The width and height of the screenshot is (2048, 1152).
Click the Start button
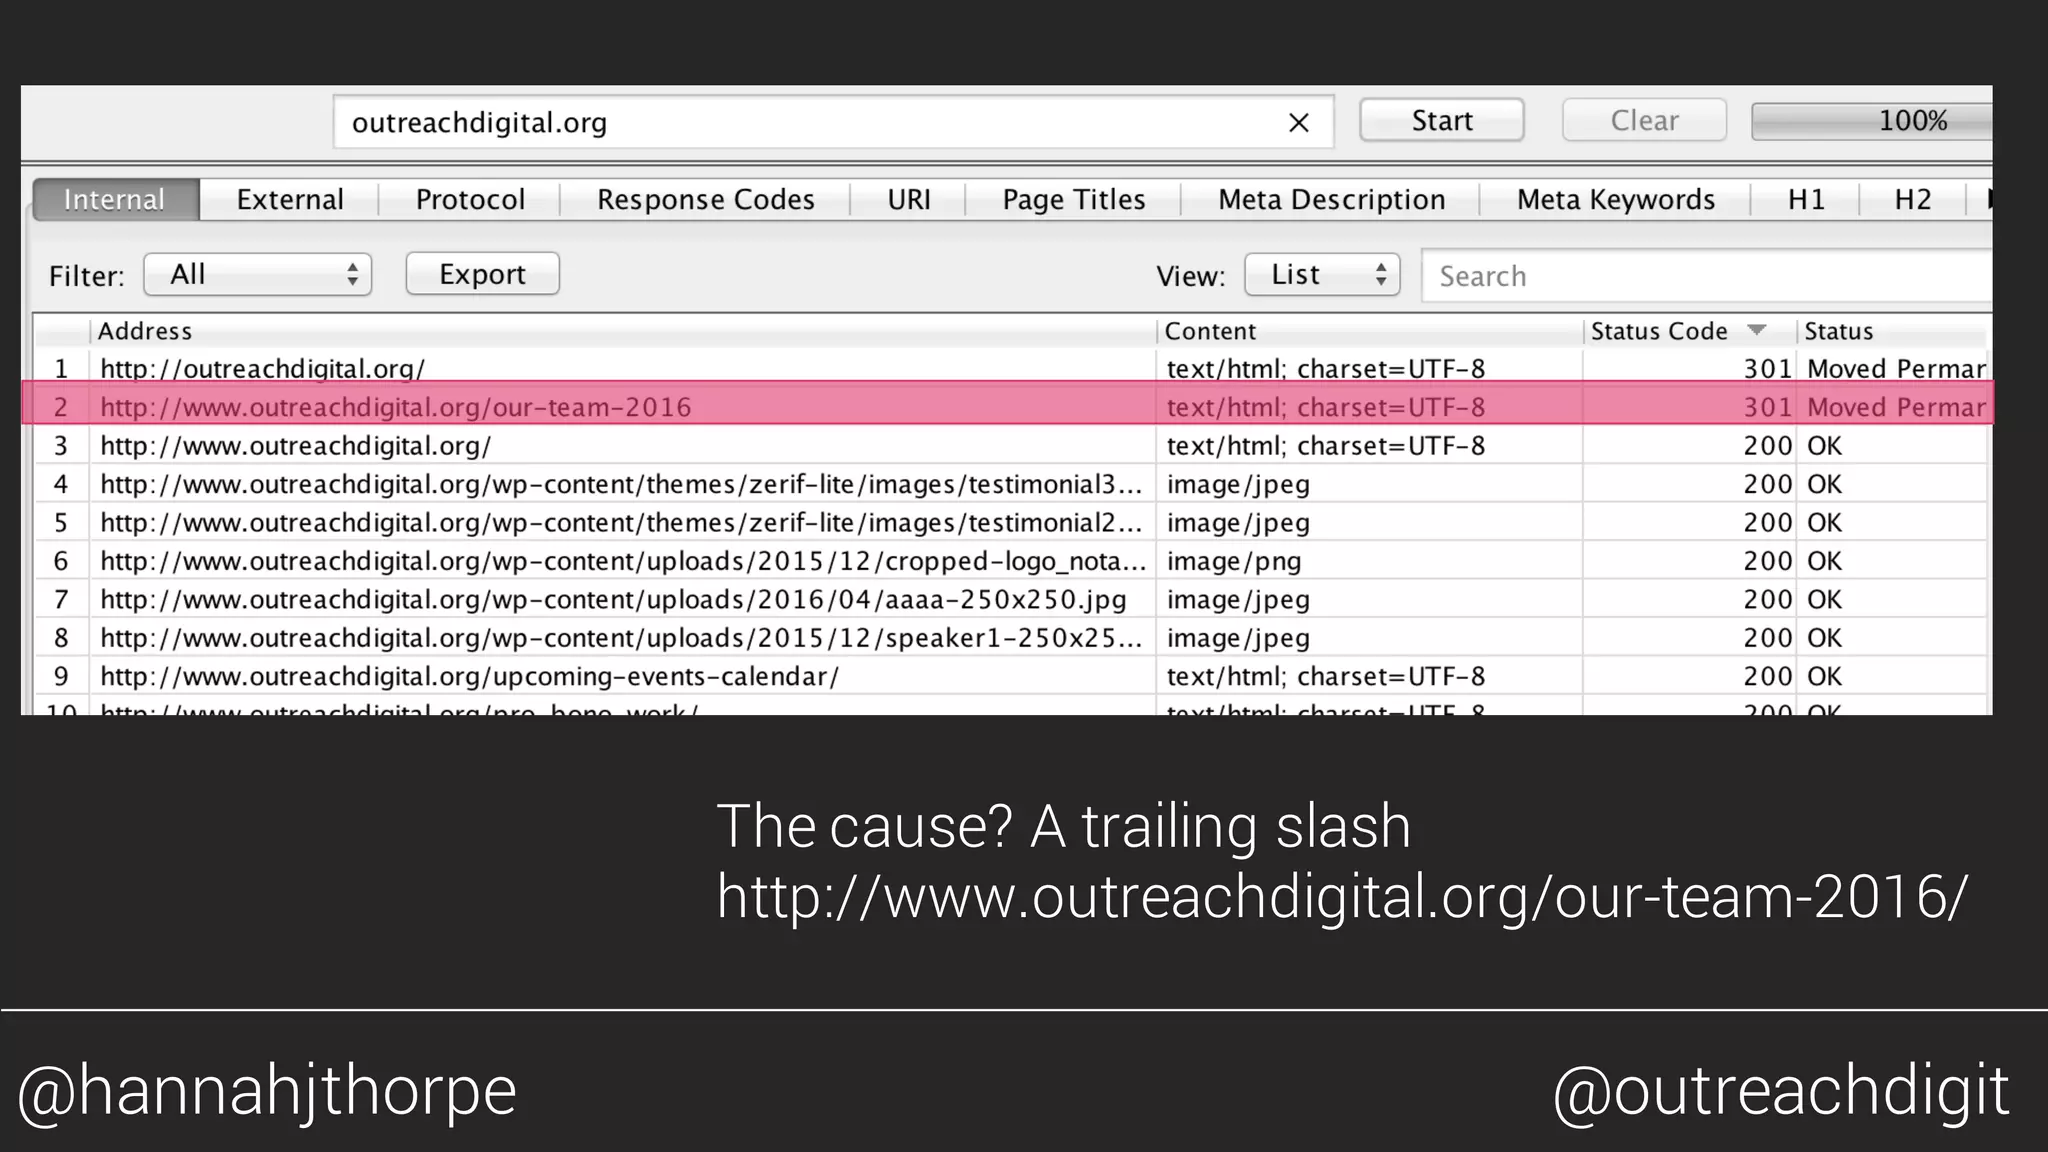pos(1441,120)
